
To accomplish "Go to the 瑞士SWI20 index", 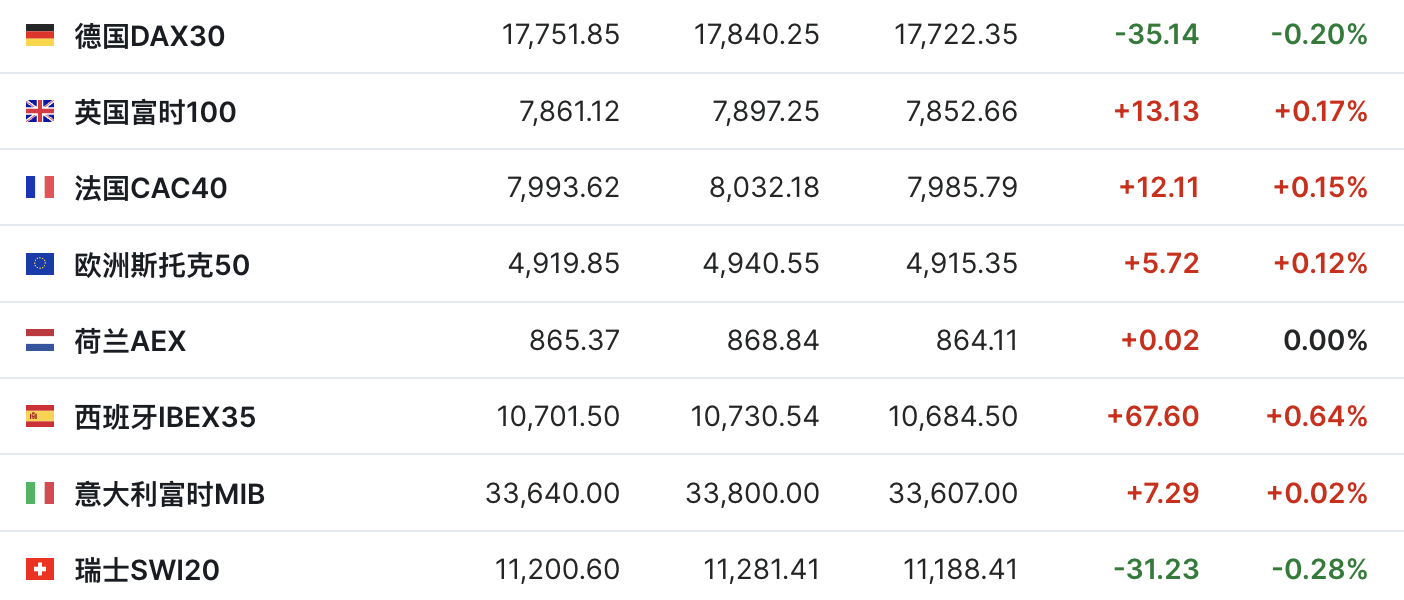I will click(147, 570).
